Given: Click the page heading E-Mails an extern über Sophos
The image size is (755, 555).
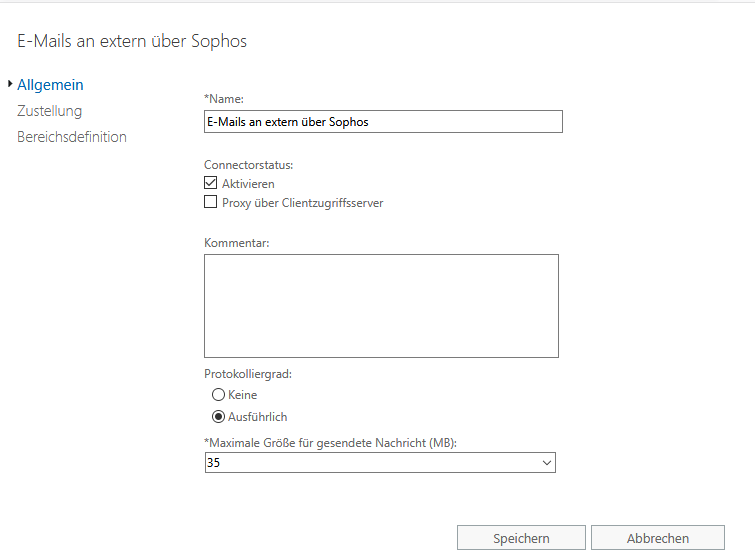Looking at the screenshot, I should (132, 41).
